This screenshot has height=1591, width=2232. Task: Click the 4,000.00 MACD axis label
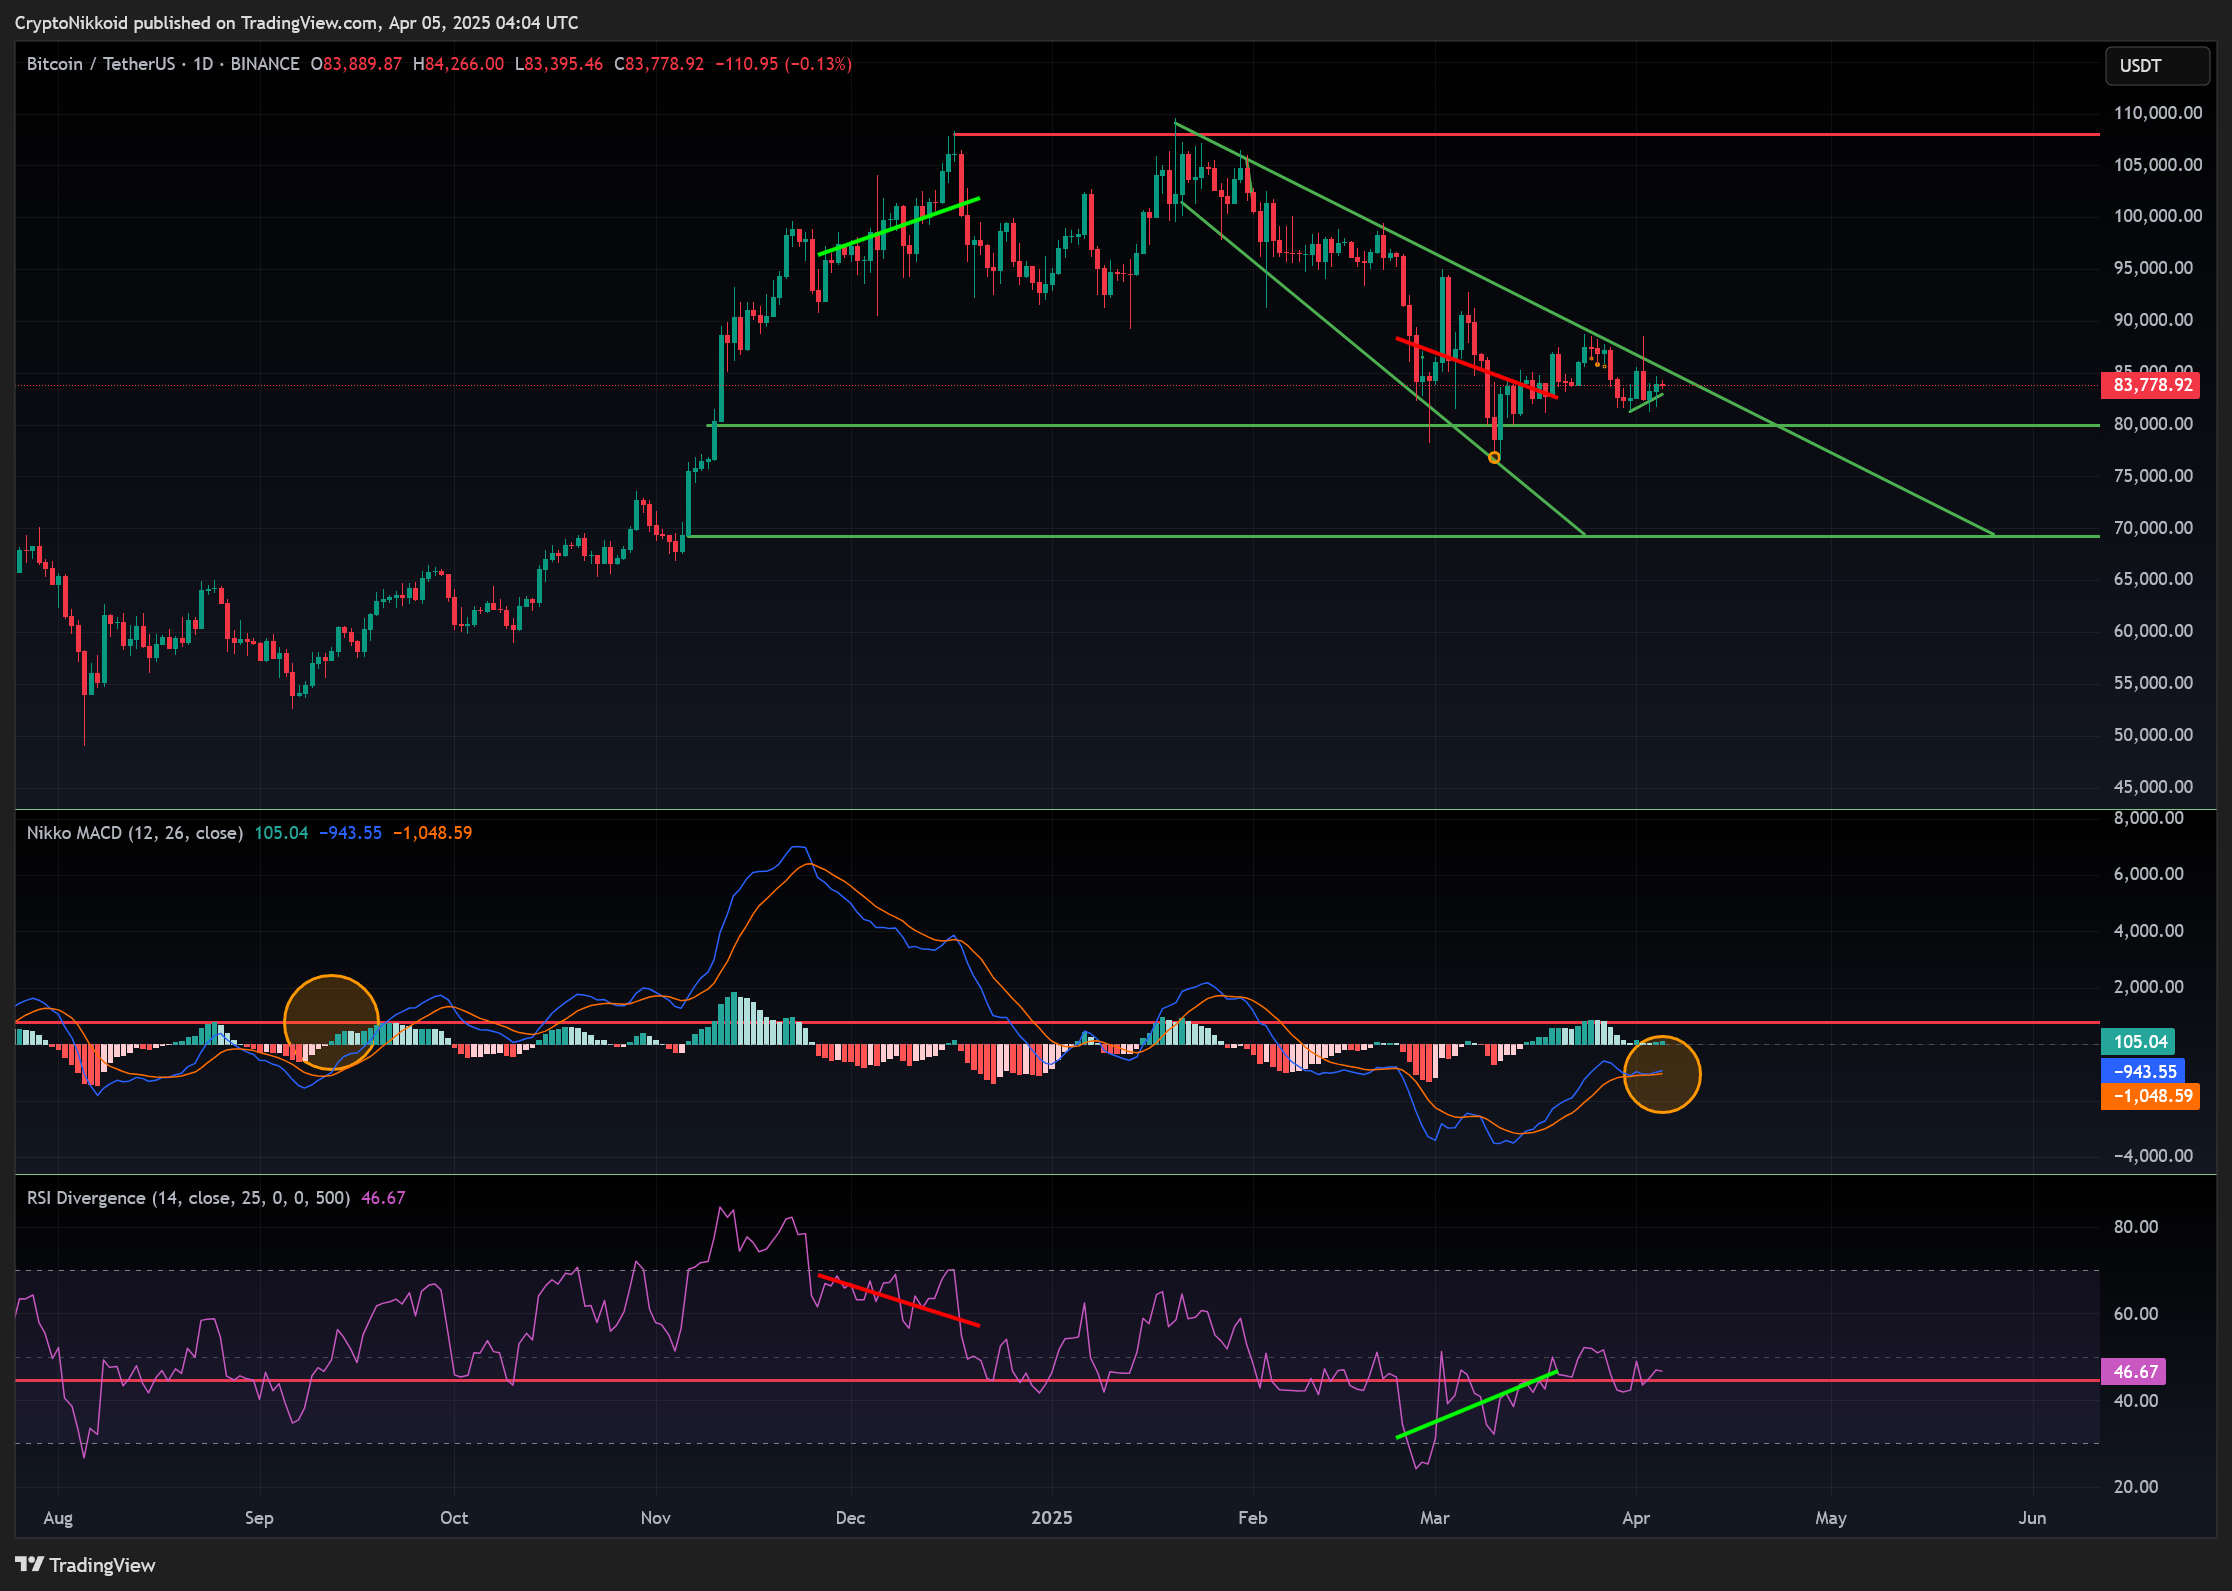click(2148, 931)
